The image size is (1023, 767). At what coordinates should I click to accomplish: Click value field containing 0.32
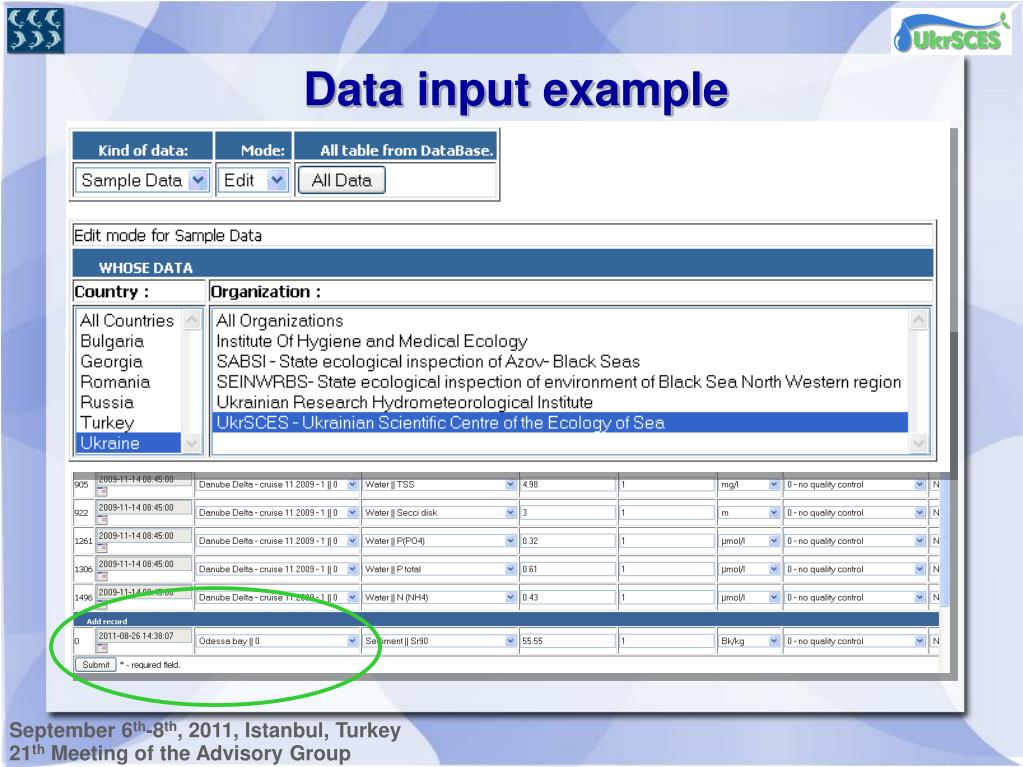coord(568,541)
